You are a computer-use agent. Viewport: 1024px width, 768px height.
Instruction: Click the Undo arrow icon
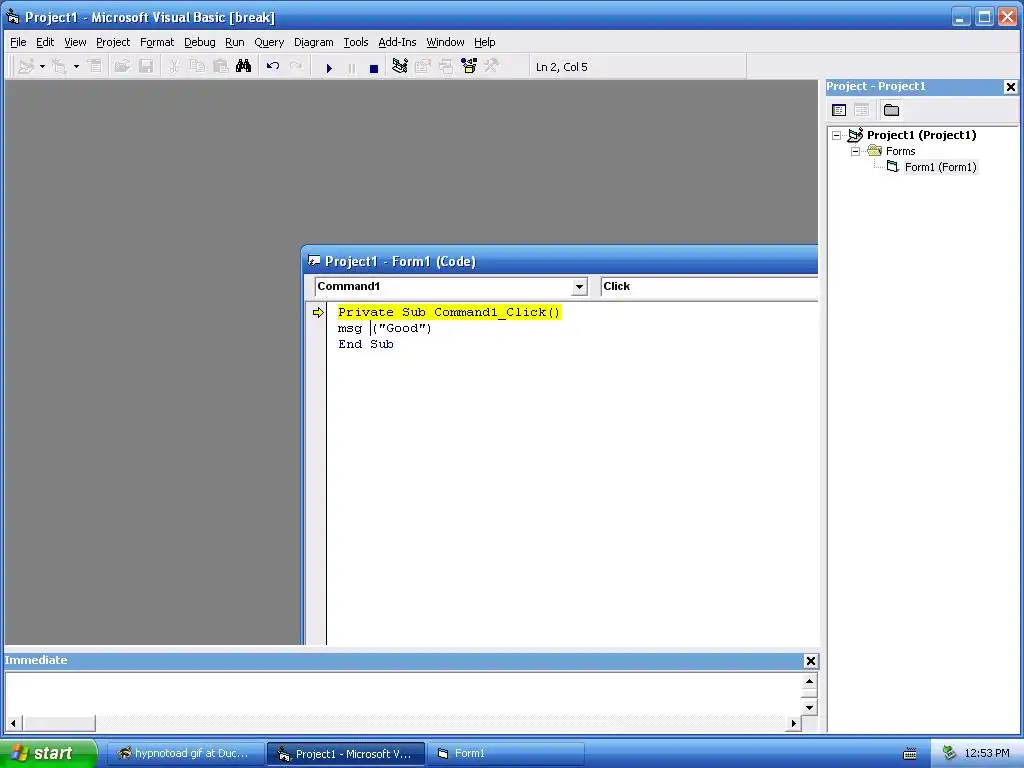[x=273, y=67]
